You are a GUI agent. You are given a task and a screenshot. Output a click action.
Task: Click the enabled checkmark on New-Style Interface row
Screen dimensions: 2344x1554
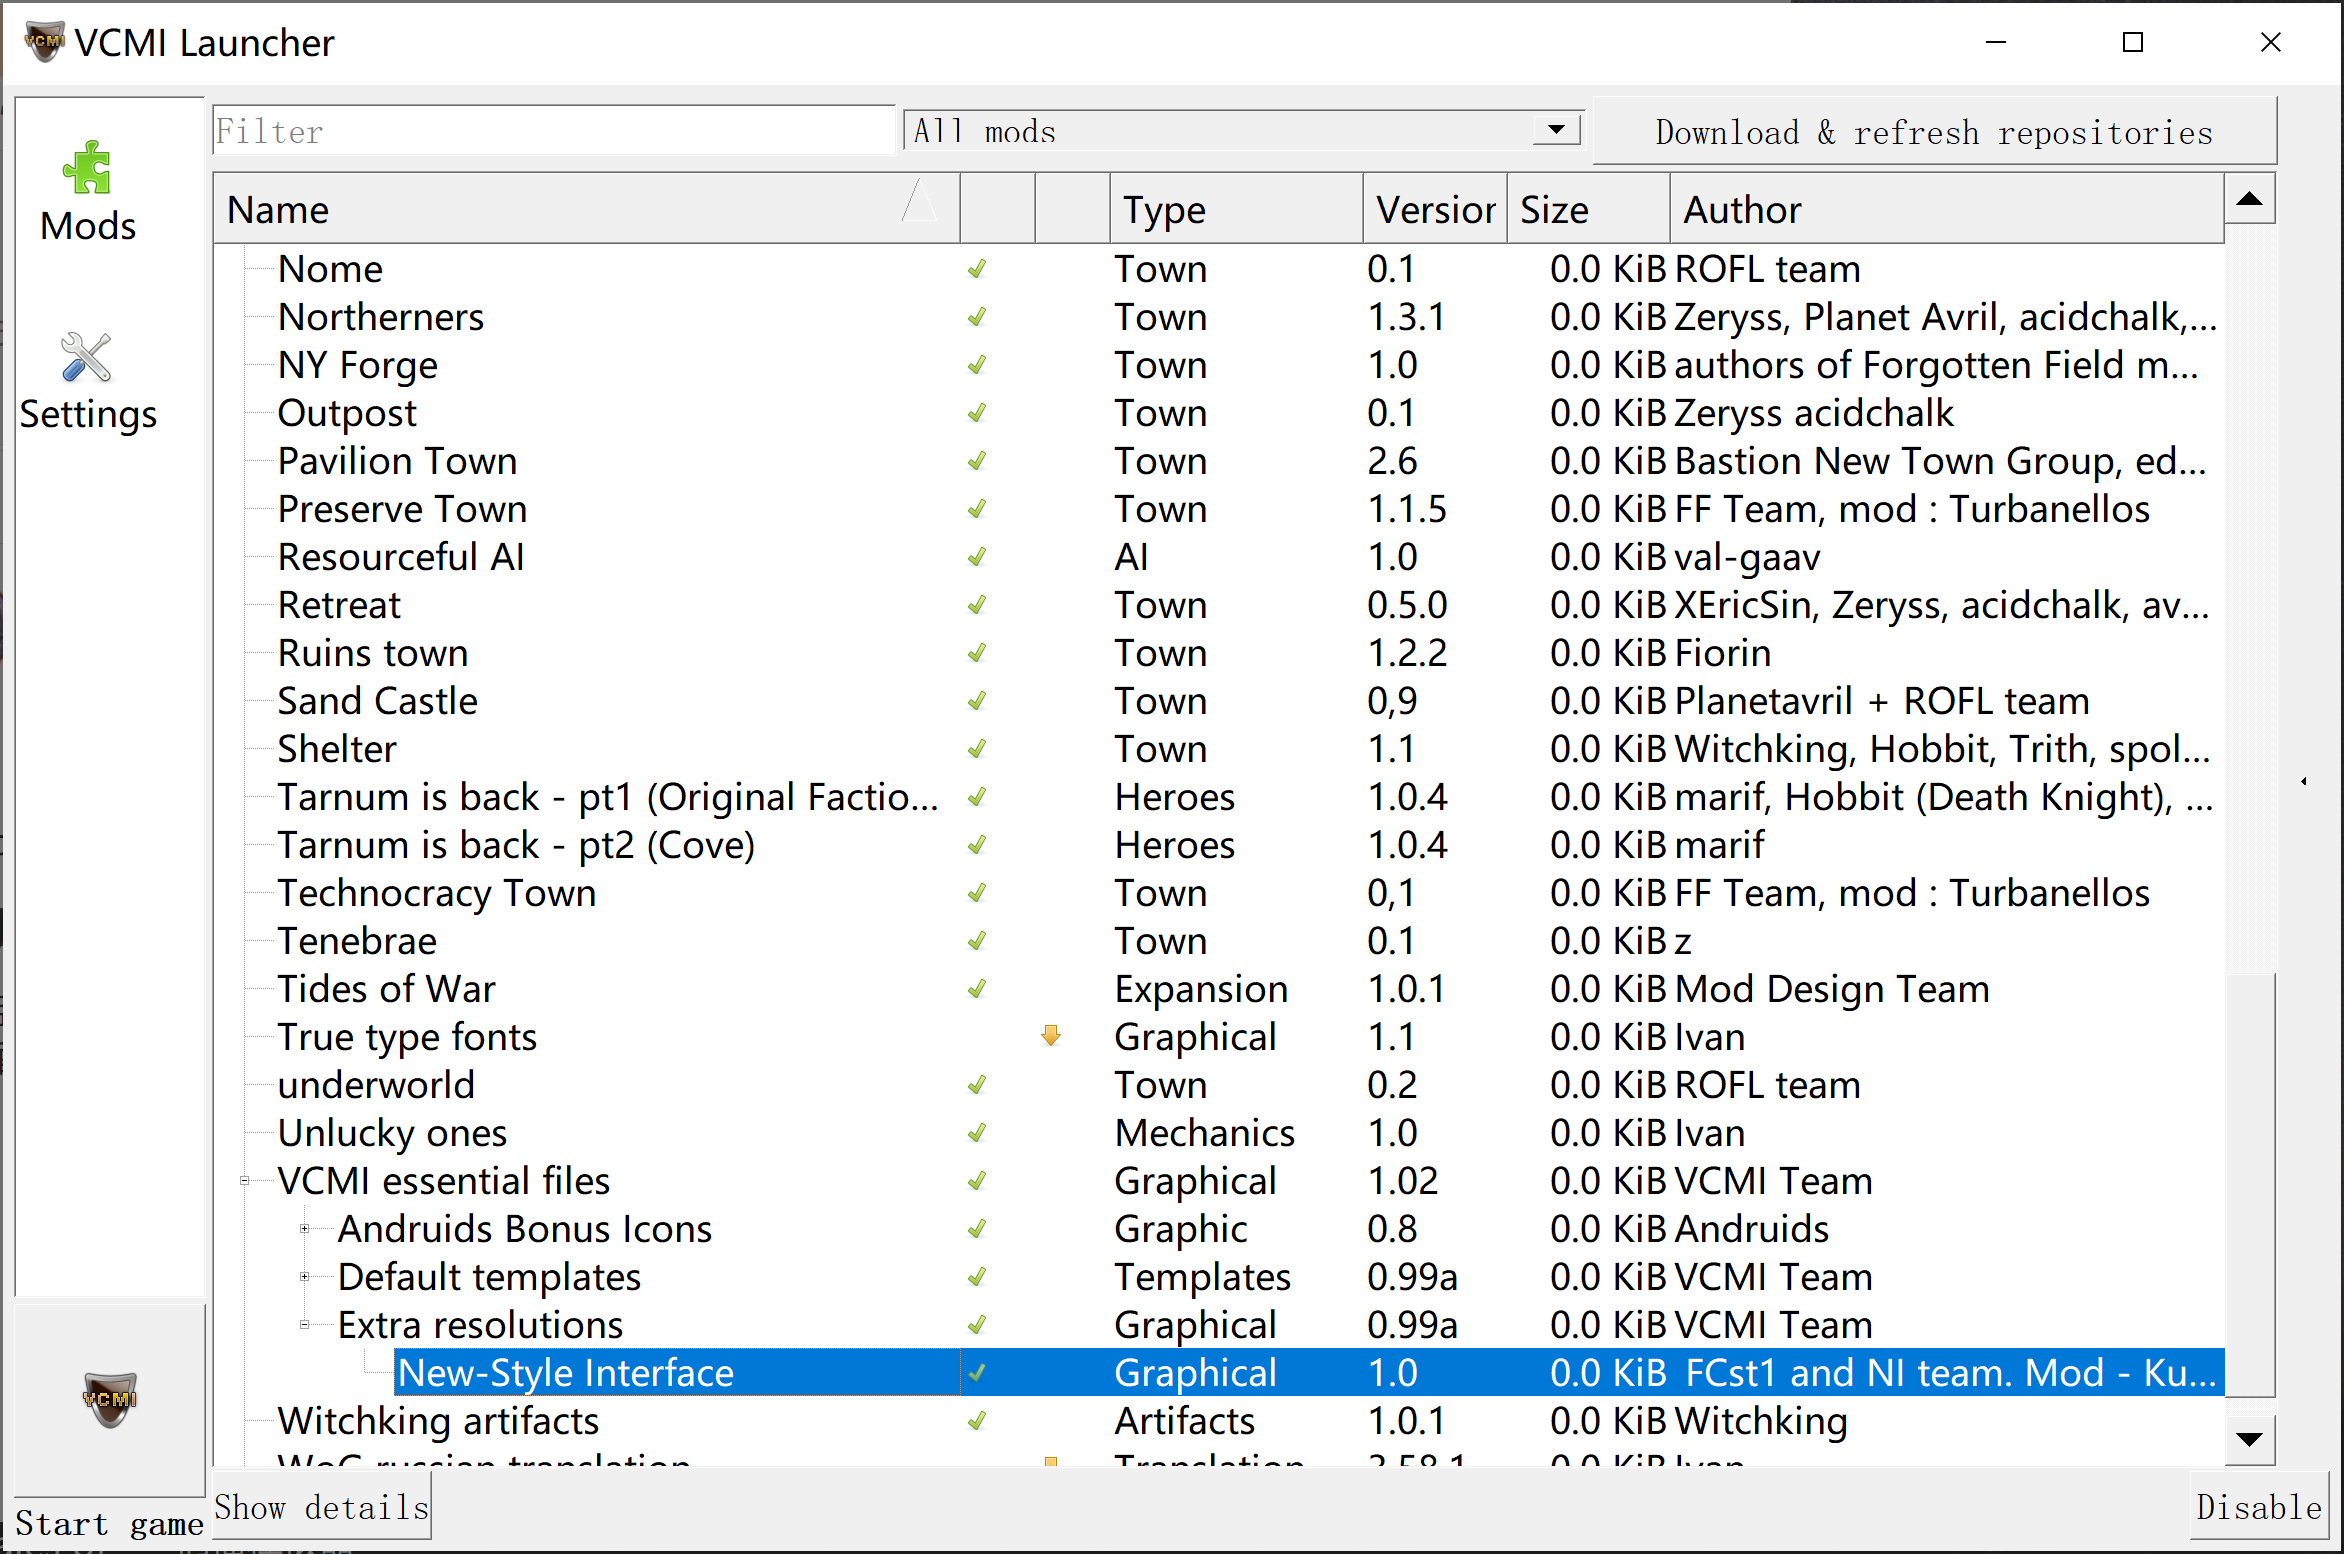(x=977, y=1373)
